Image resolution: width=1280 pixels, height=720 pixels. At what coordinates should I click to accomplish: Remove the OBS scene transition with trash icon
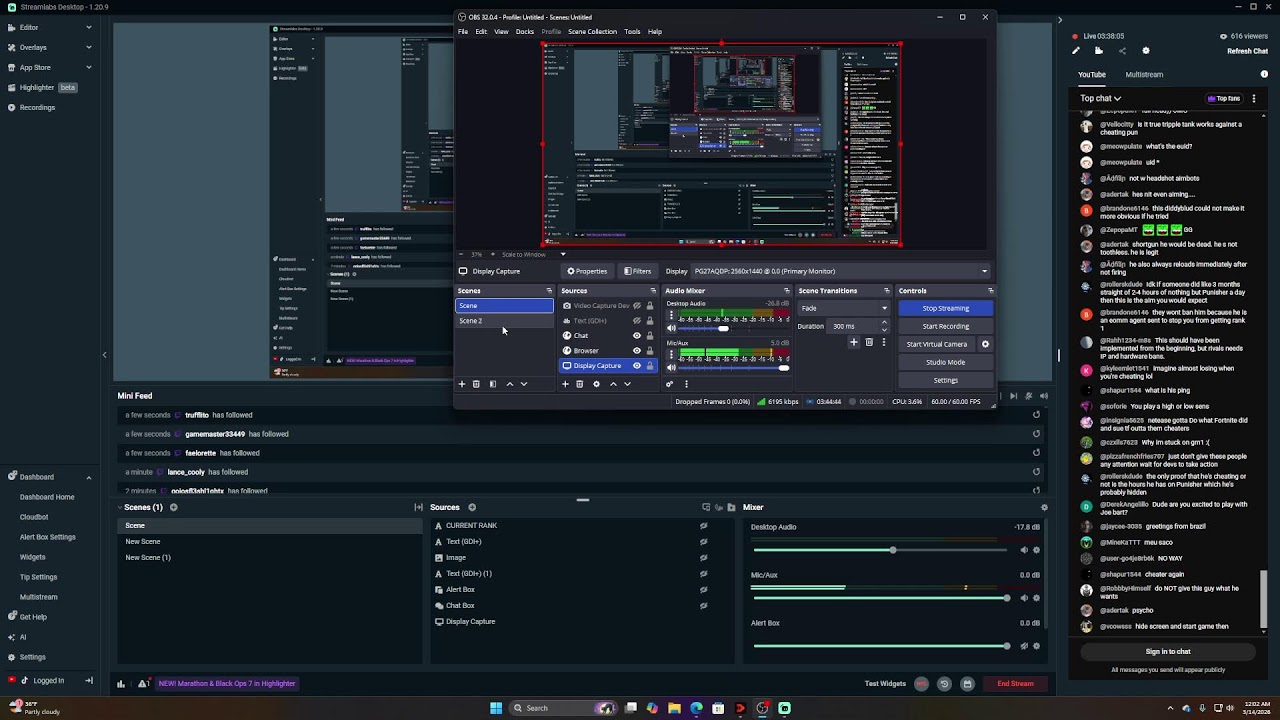[869, 343]
